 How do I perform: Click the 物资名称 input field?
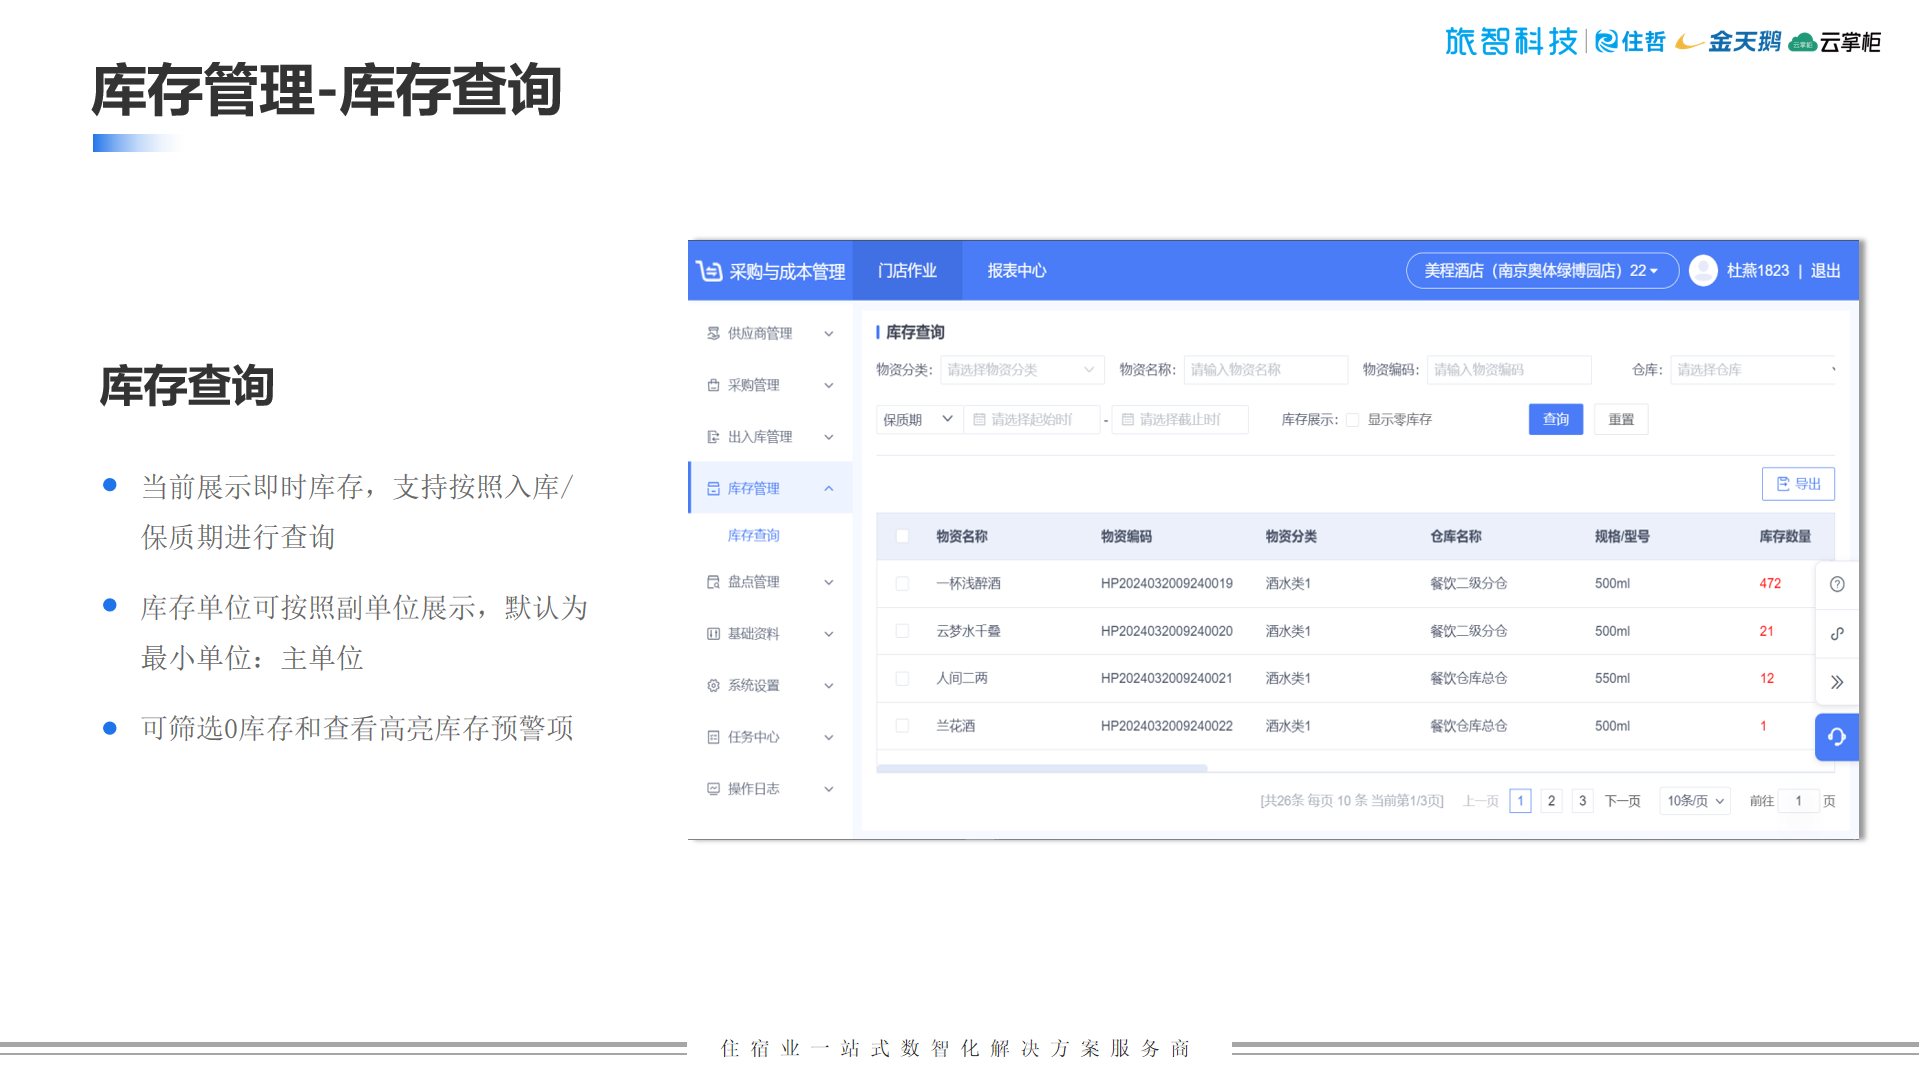point(1265,370)
